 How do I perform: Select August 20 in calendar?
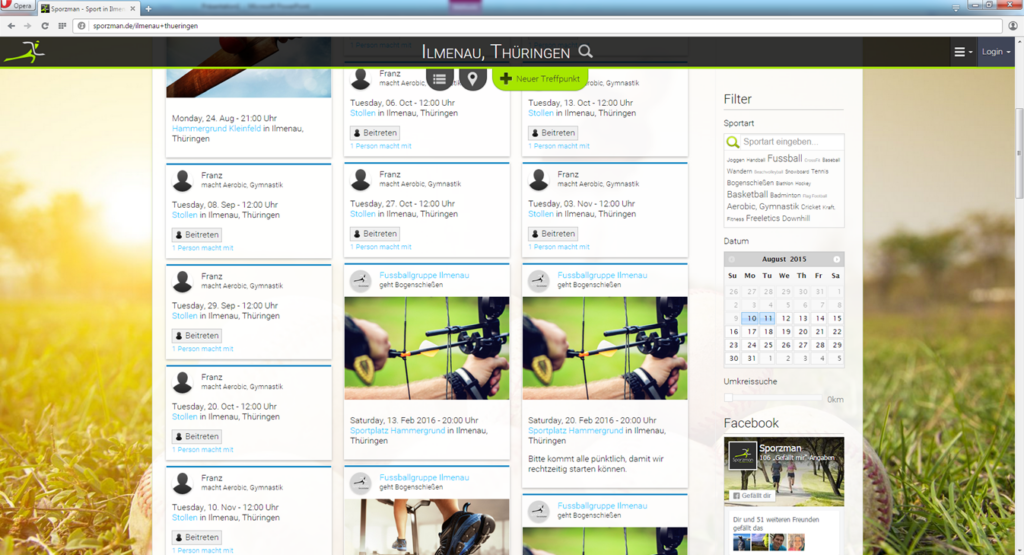(x=803, y=332)
